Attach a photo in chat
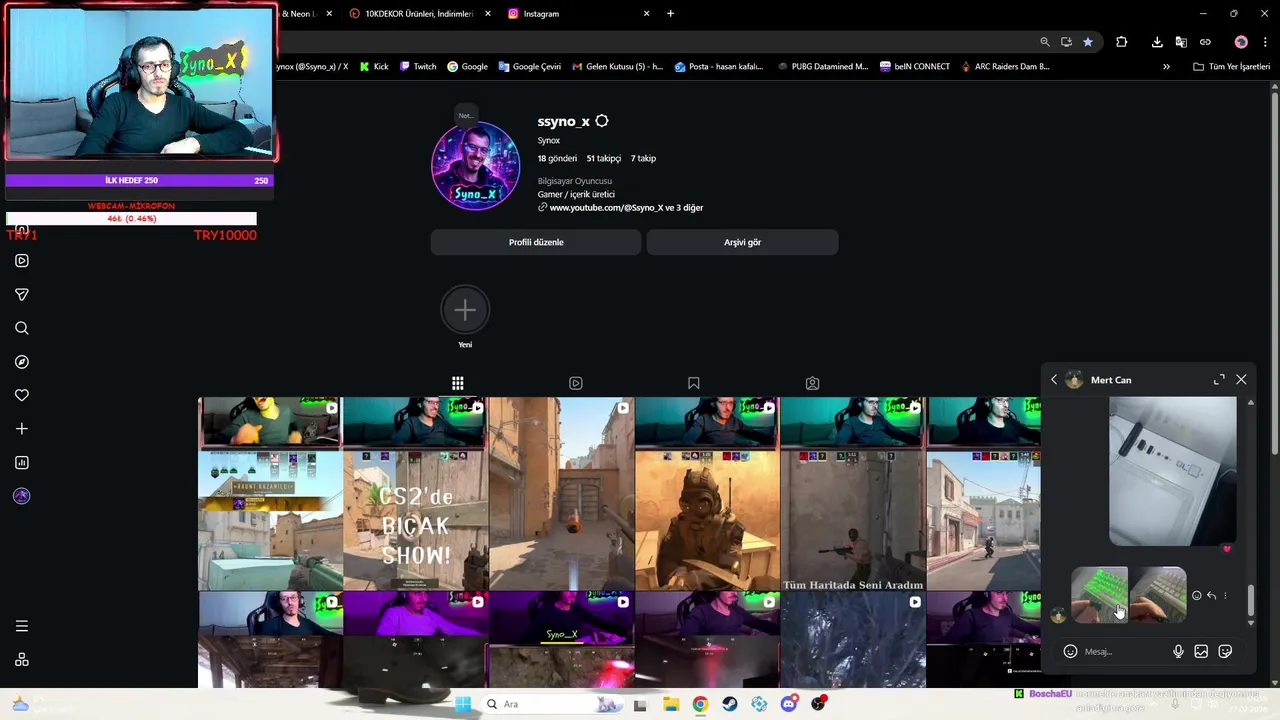Image resolution: width=1280 pixels, height=720 pixels. point(1201,652)
